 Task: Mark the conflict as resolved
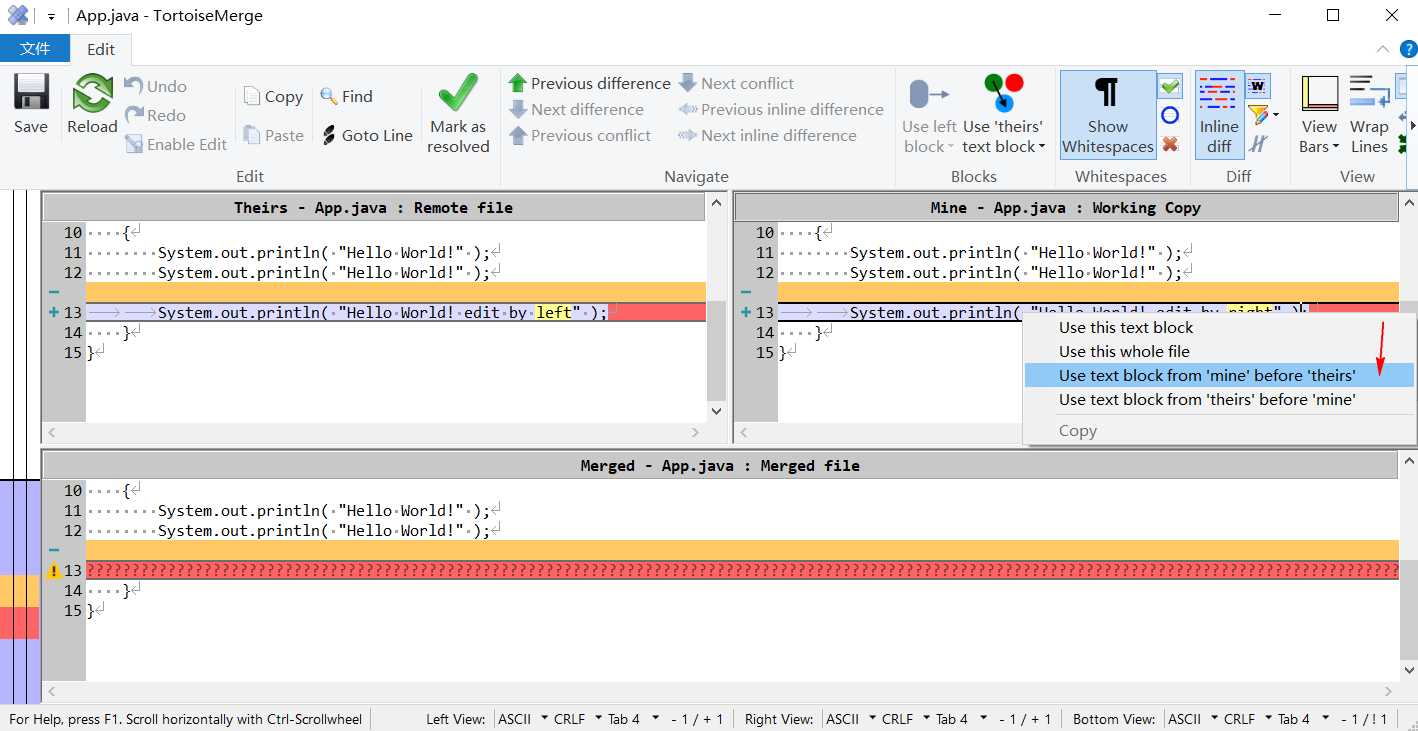[458, 115]
